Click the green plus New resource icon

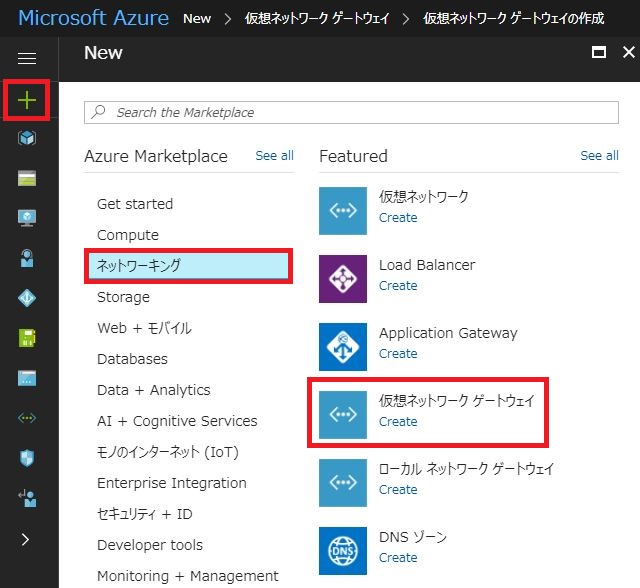point(27,100)
